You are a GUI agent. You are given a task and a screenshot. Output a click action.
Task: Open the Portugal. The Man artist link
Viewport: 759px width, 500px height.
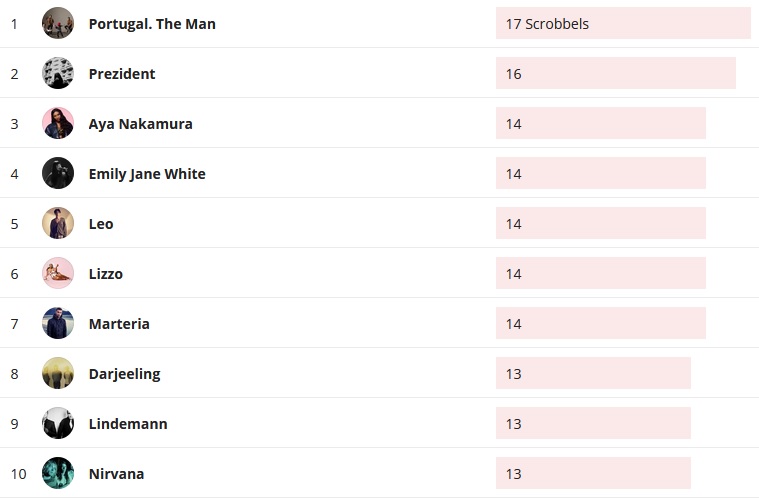pos(152,24)
